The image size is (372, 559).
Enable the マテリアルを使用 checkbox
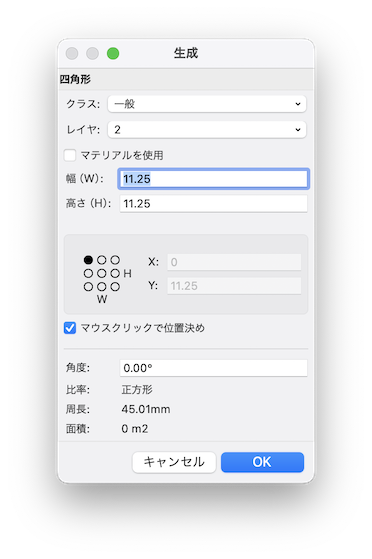[x=70, y=155]
